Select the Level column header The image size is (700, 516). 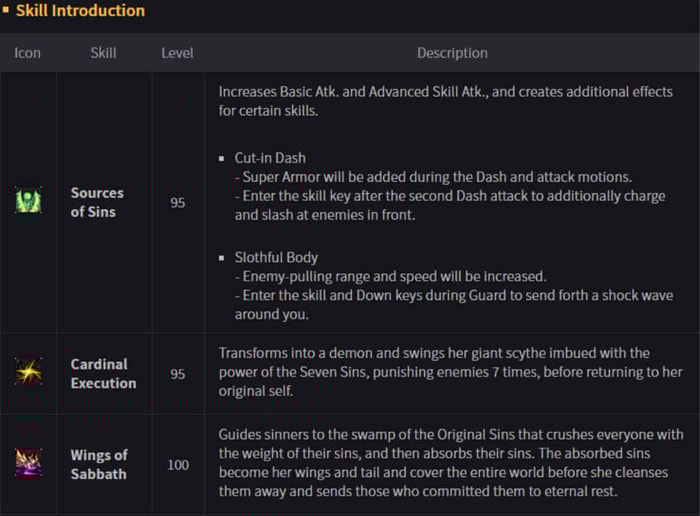[x=177, y=53]
